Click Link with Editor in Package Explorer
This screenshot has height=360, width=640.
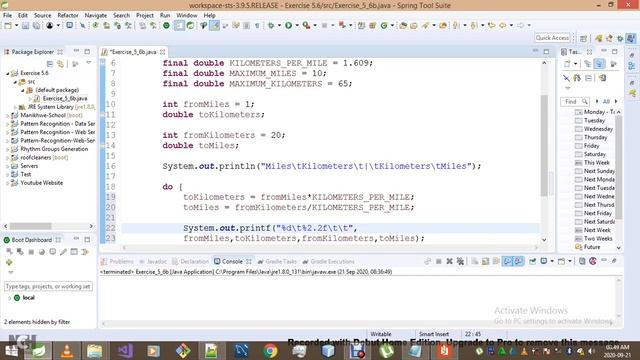click(60, 64)
